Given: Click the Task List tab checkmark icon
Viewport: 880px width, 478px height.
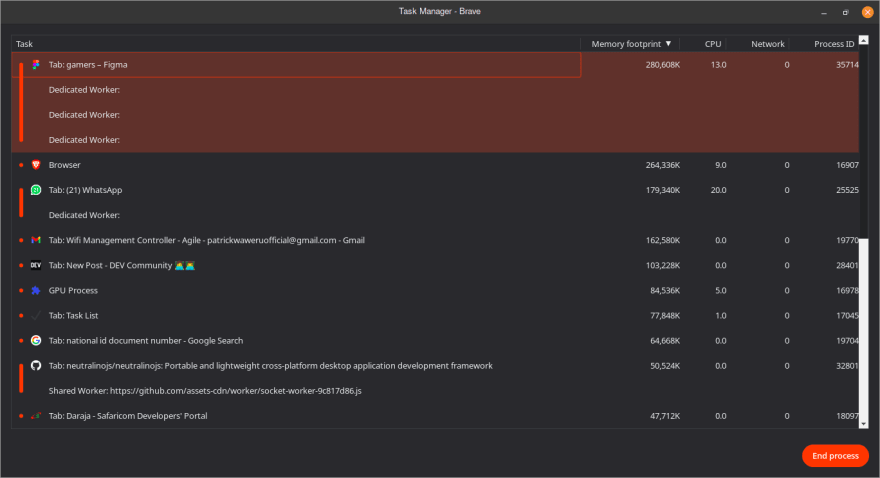Looking at the screenshot, I should coord(36,316).
